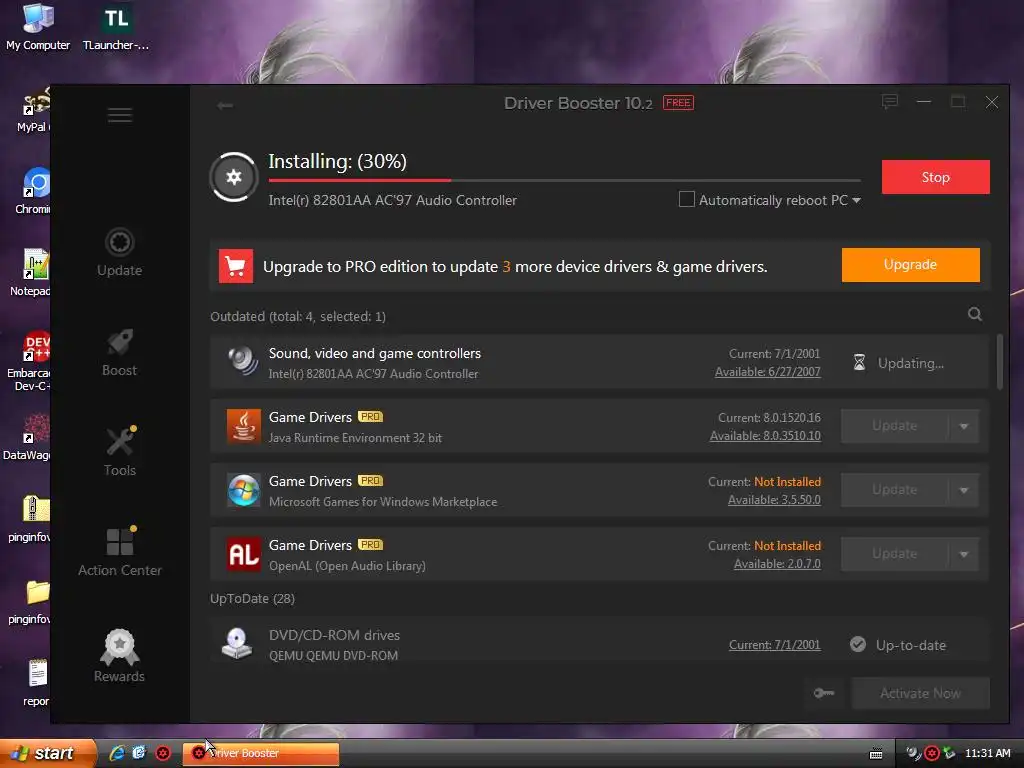
Task: Open the Available: 8.0.3510.10 link
Action: tap(765, 436)
